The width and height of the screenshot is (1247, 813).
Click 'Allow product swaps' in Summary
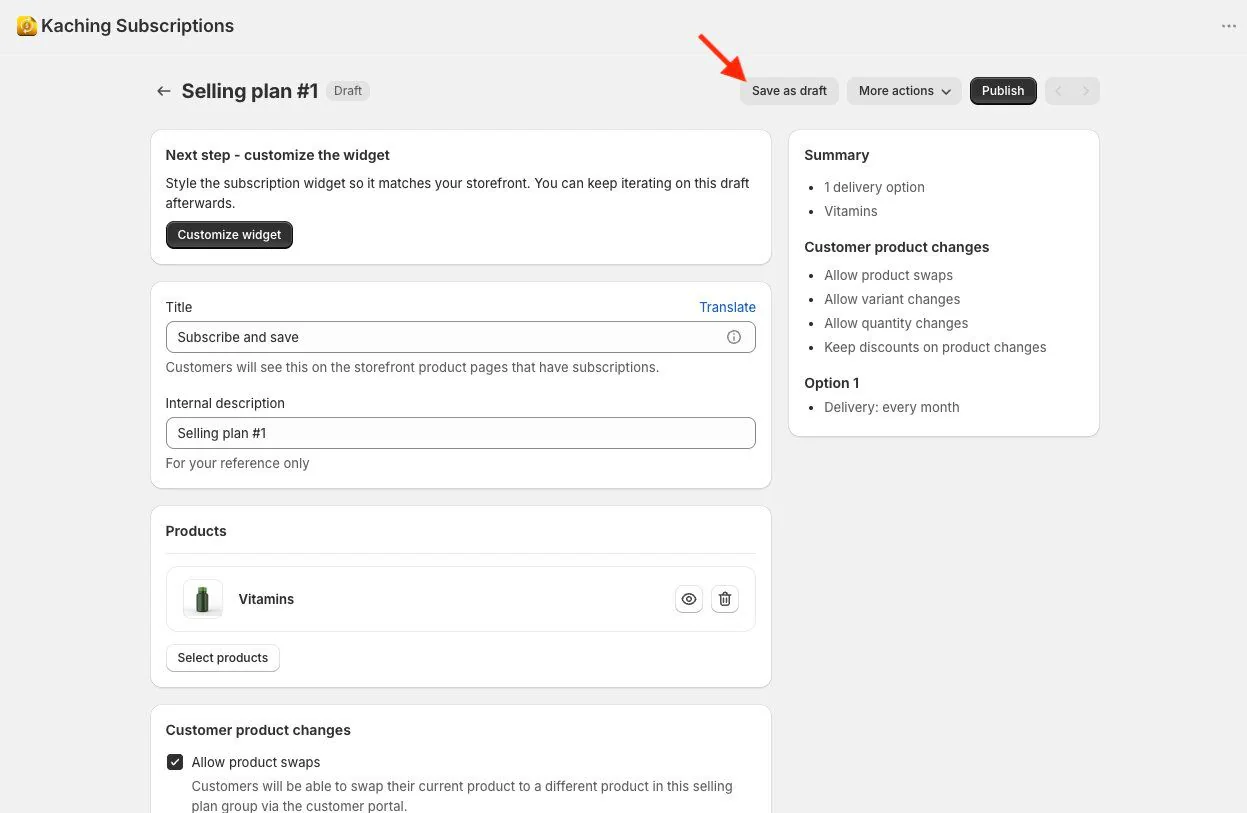pyautogui.click(x=888, y=275)
